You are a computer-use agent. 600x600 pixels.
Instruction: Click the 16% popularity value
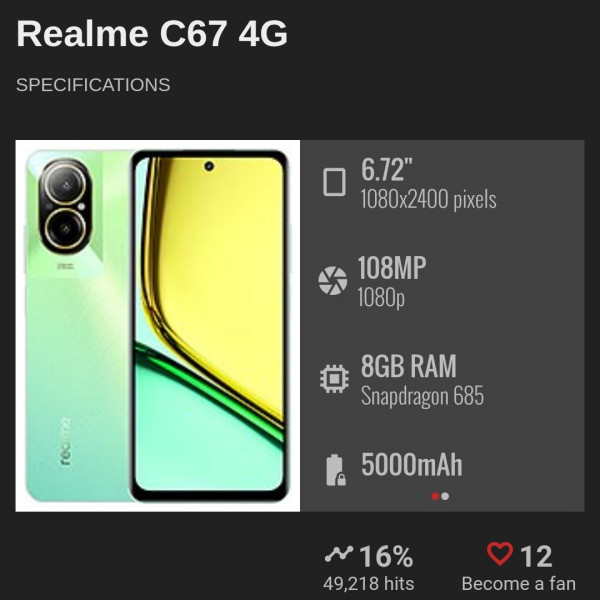point(386,556)
